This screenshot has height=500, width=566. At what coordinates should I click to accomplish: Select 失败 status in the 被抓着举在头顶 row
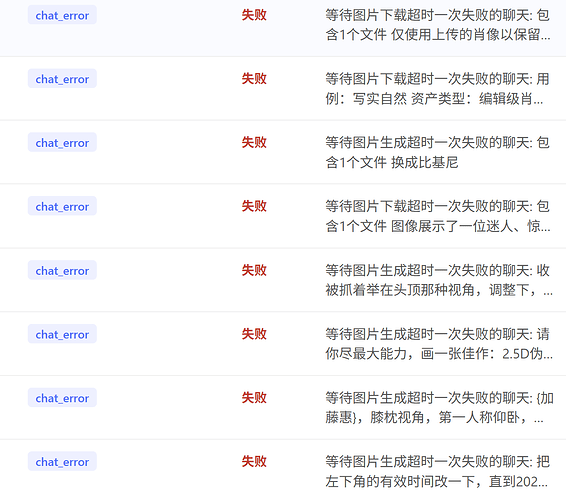coord(254,270)
